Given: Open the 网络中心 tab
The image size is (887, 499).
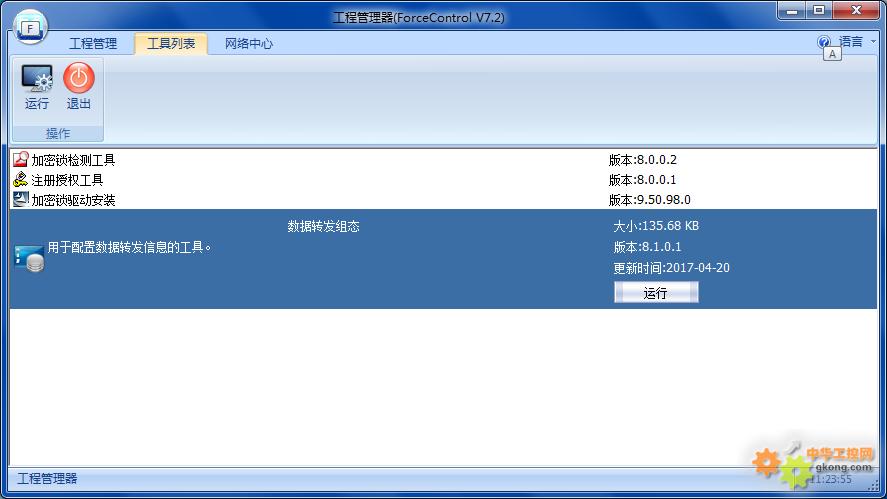Looking at the screenshot, I should [249, 44].
